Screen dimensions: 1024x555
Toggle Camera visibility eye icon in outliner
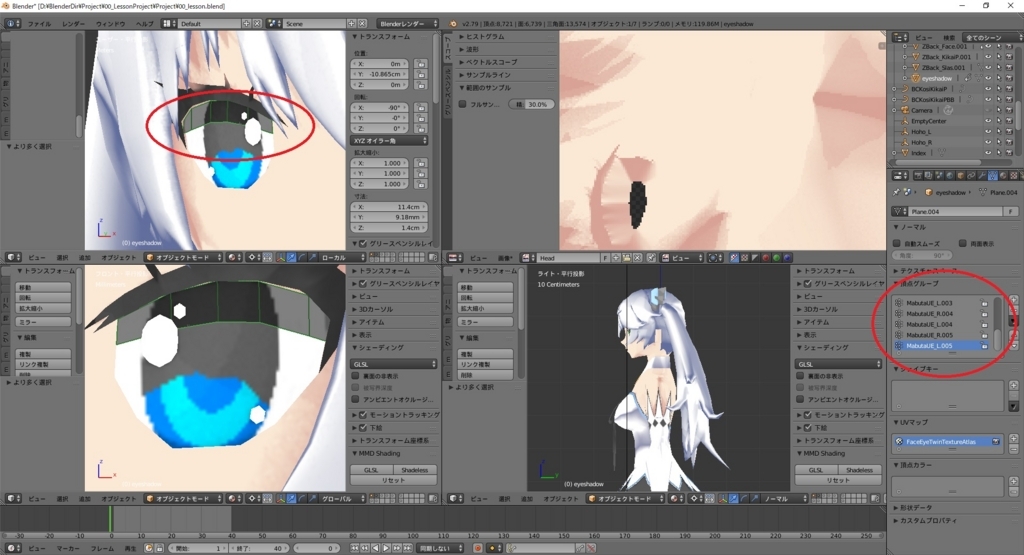(987, 110)
